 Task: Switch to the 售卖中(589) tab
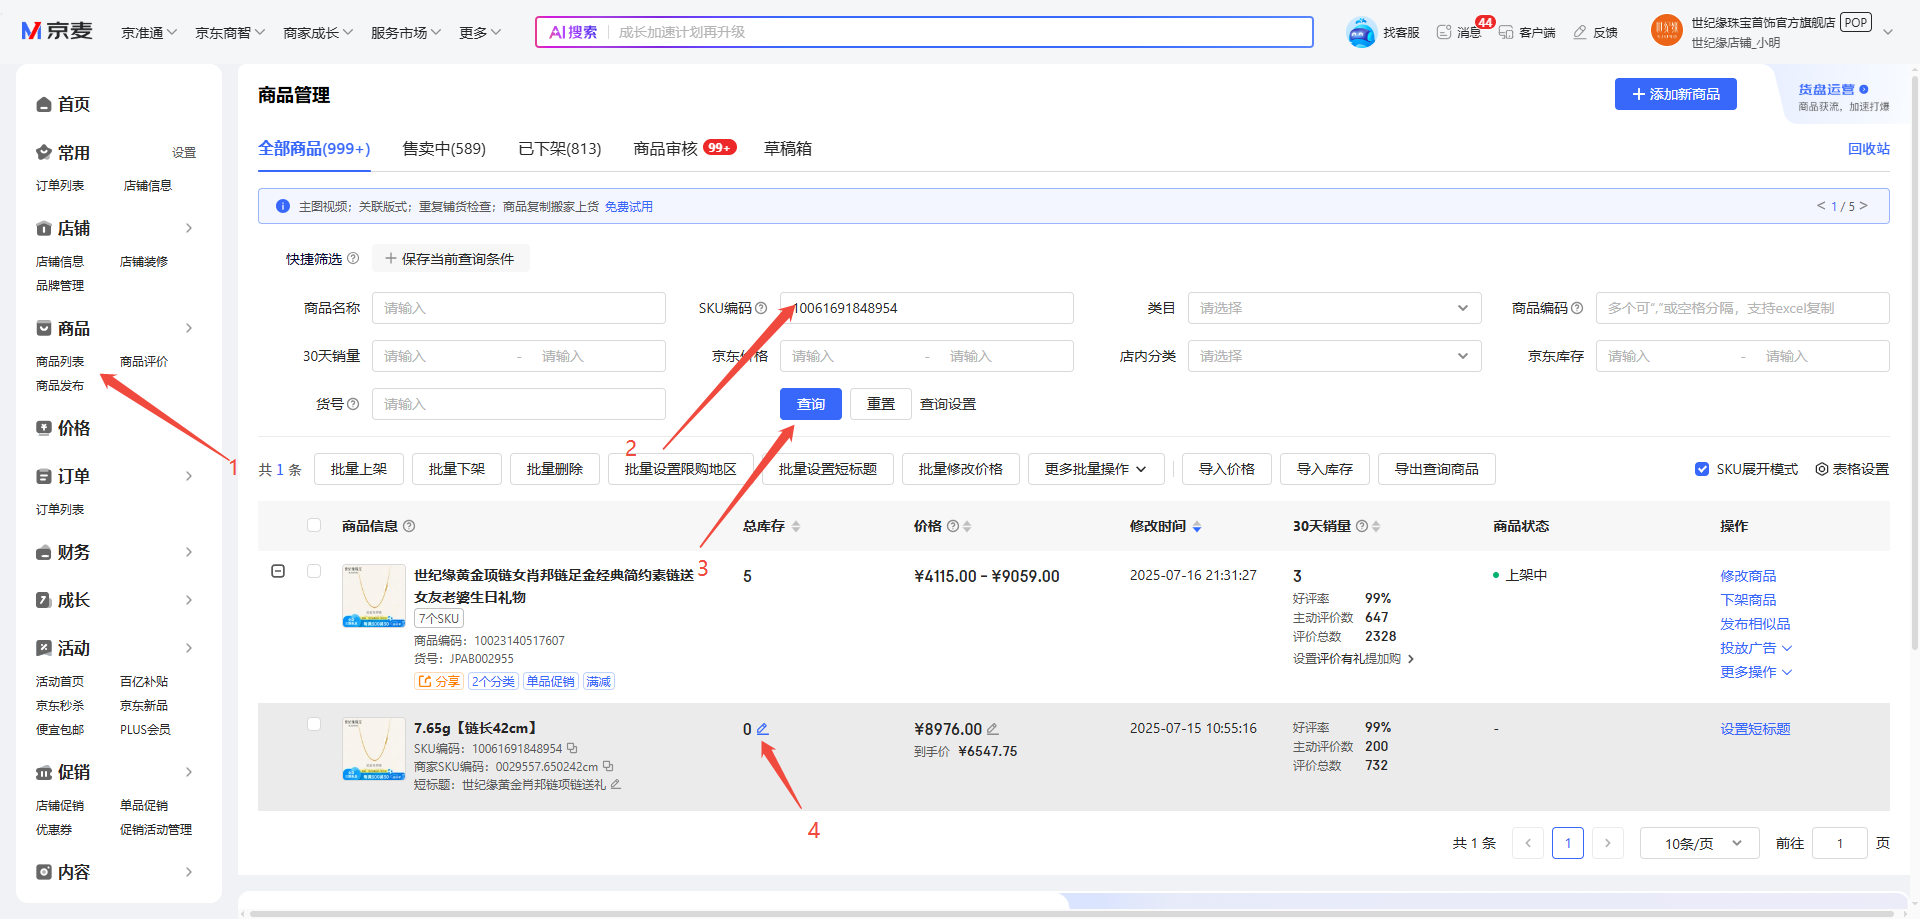[x=444, y=149]
